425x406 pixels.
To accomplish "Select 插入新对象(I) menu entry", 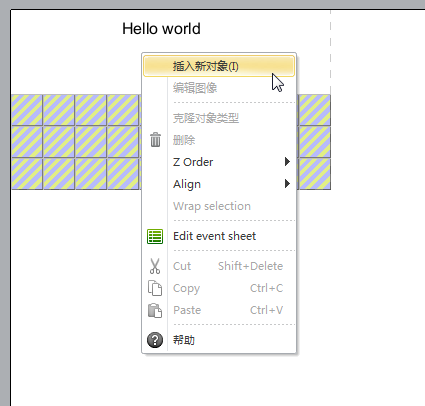I will tap(219, 66).
